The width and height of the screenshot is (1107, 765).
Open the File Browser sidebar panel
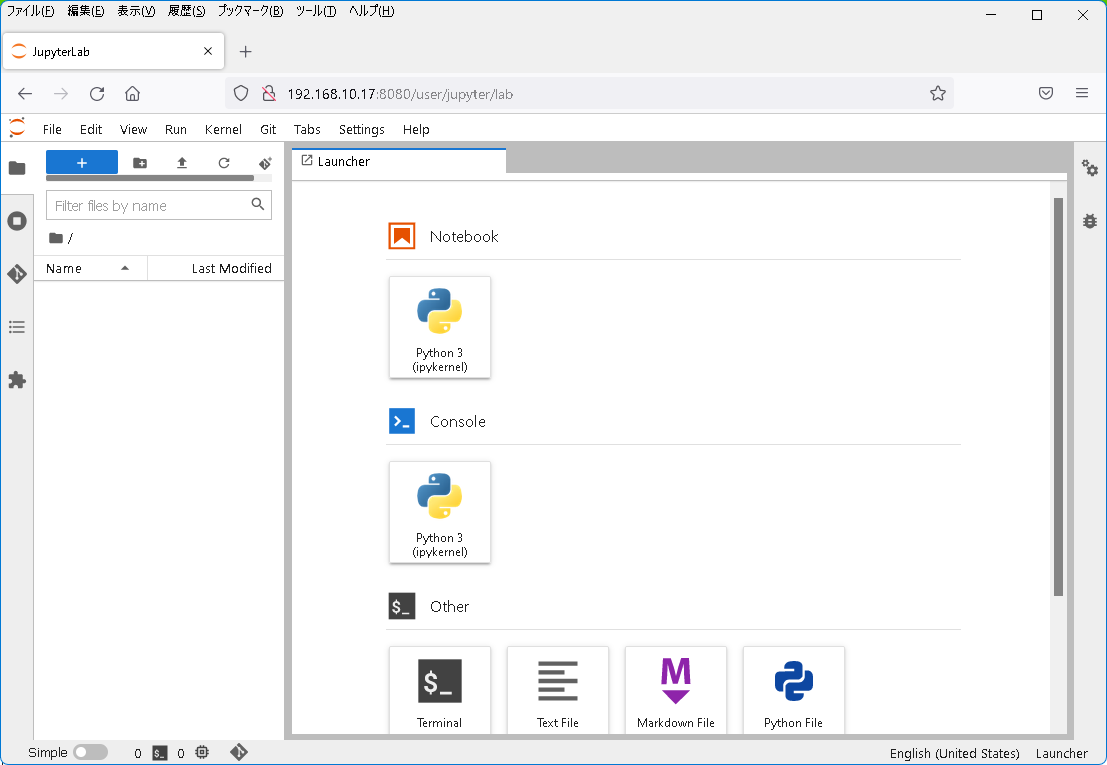[x=17, y=168]
